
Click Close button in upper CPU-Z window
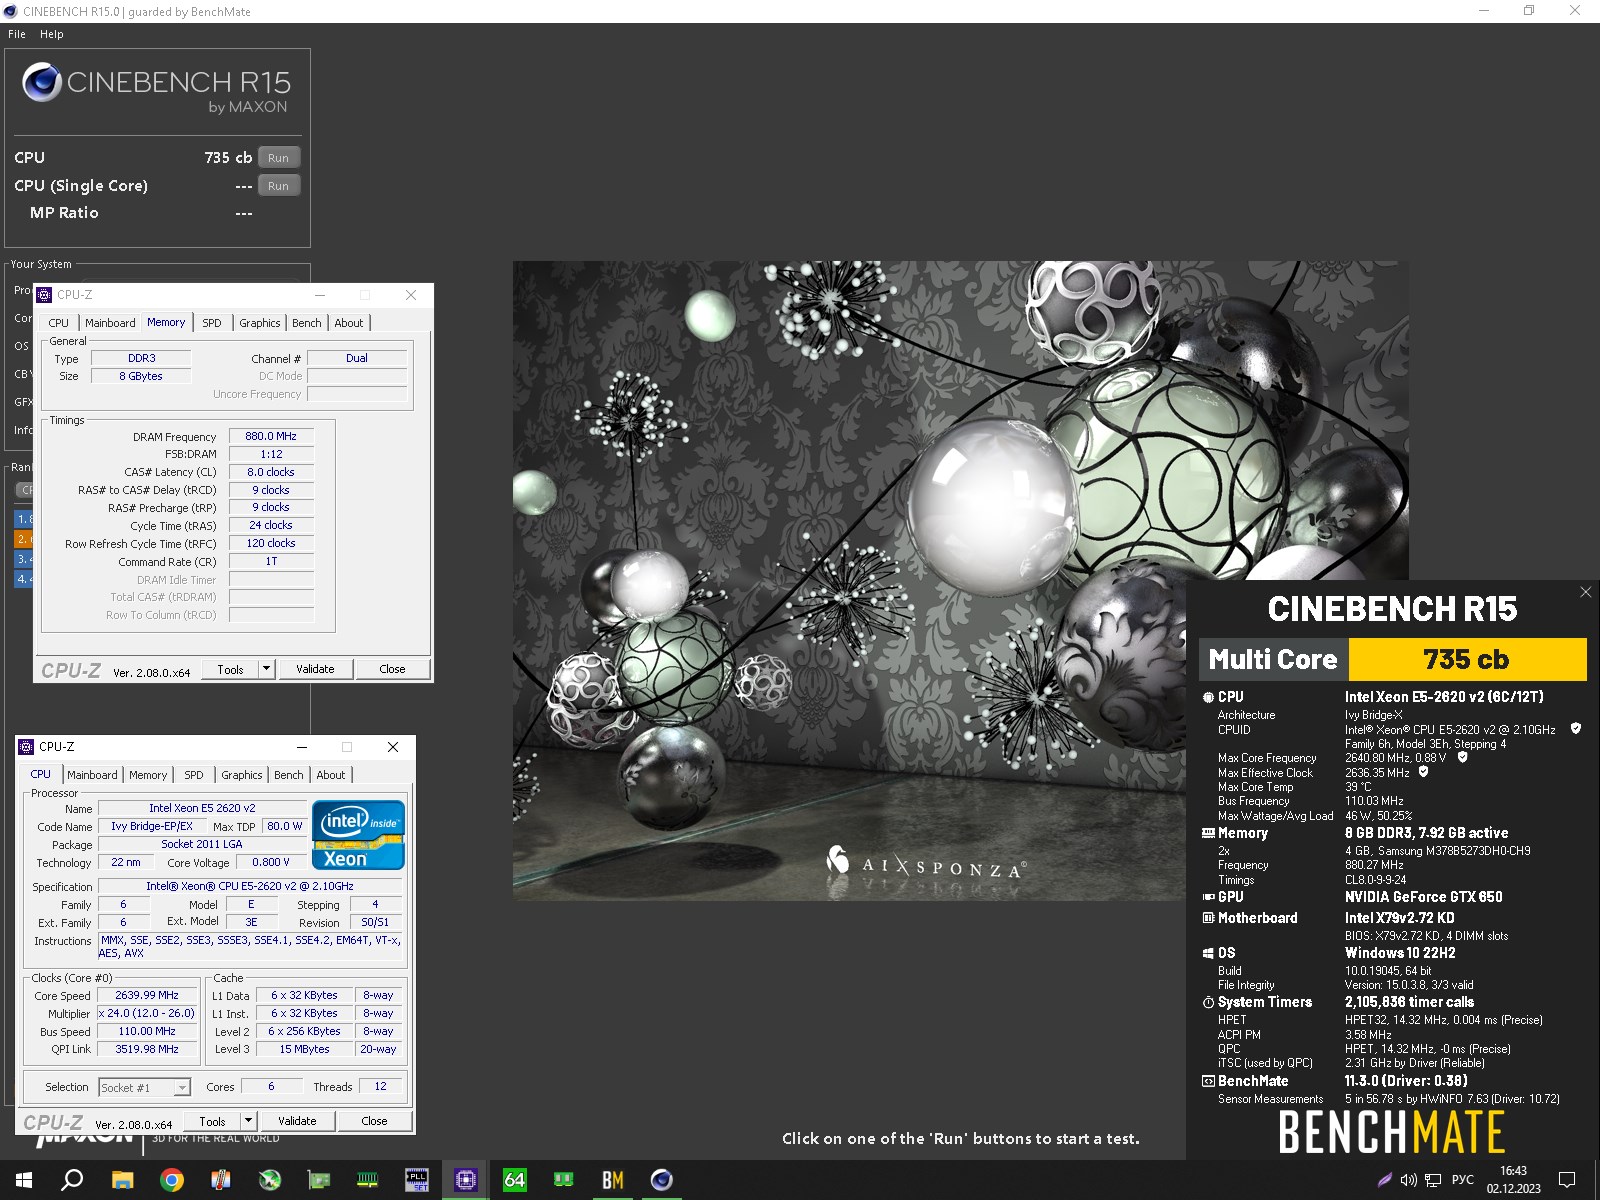(392, 669)
